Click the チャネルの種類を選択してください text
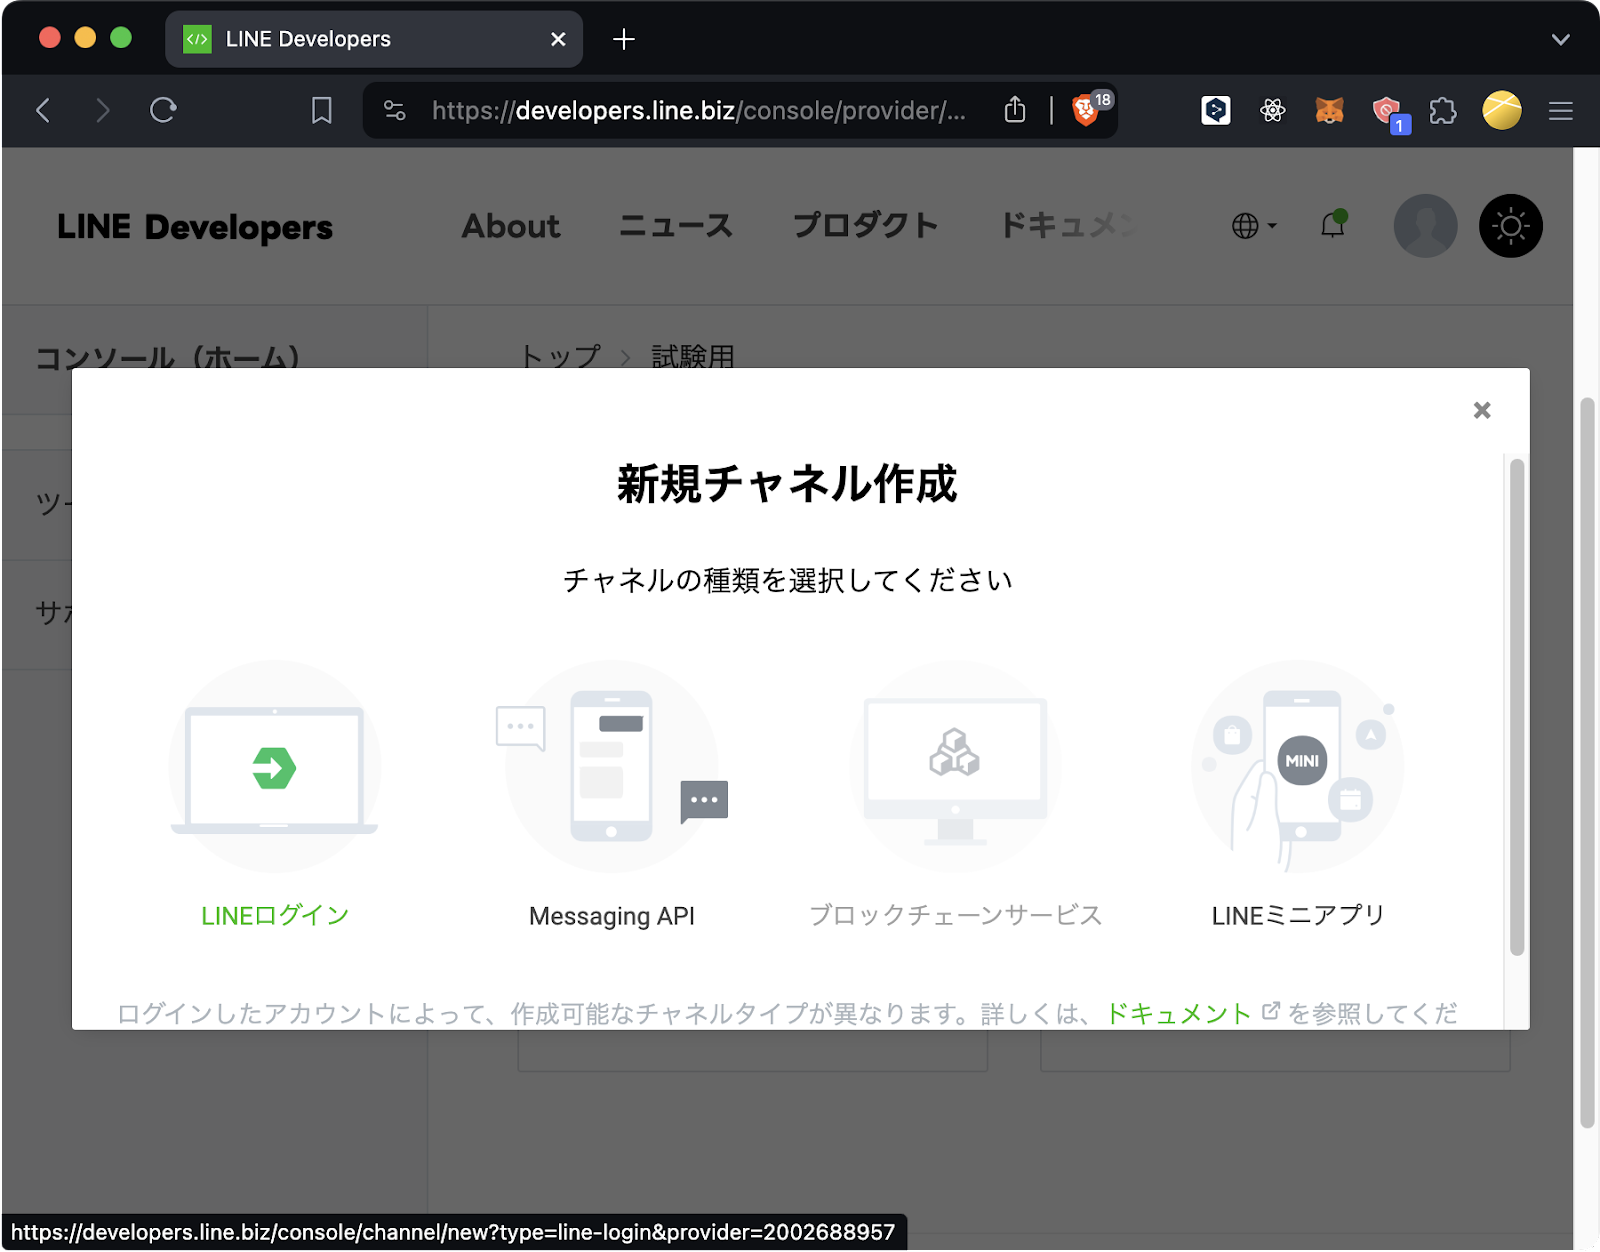The height and width of the screenshot is (1252, 1600). (x=788, y=580)
